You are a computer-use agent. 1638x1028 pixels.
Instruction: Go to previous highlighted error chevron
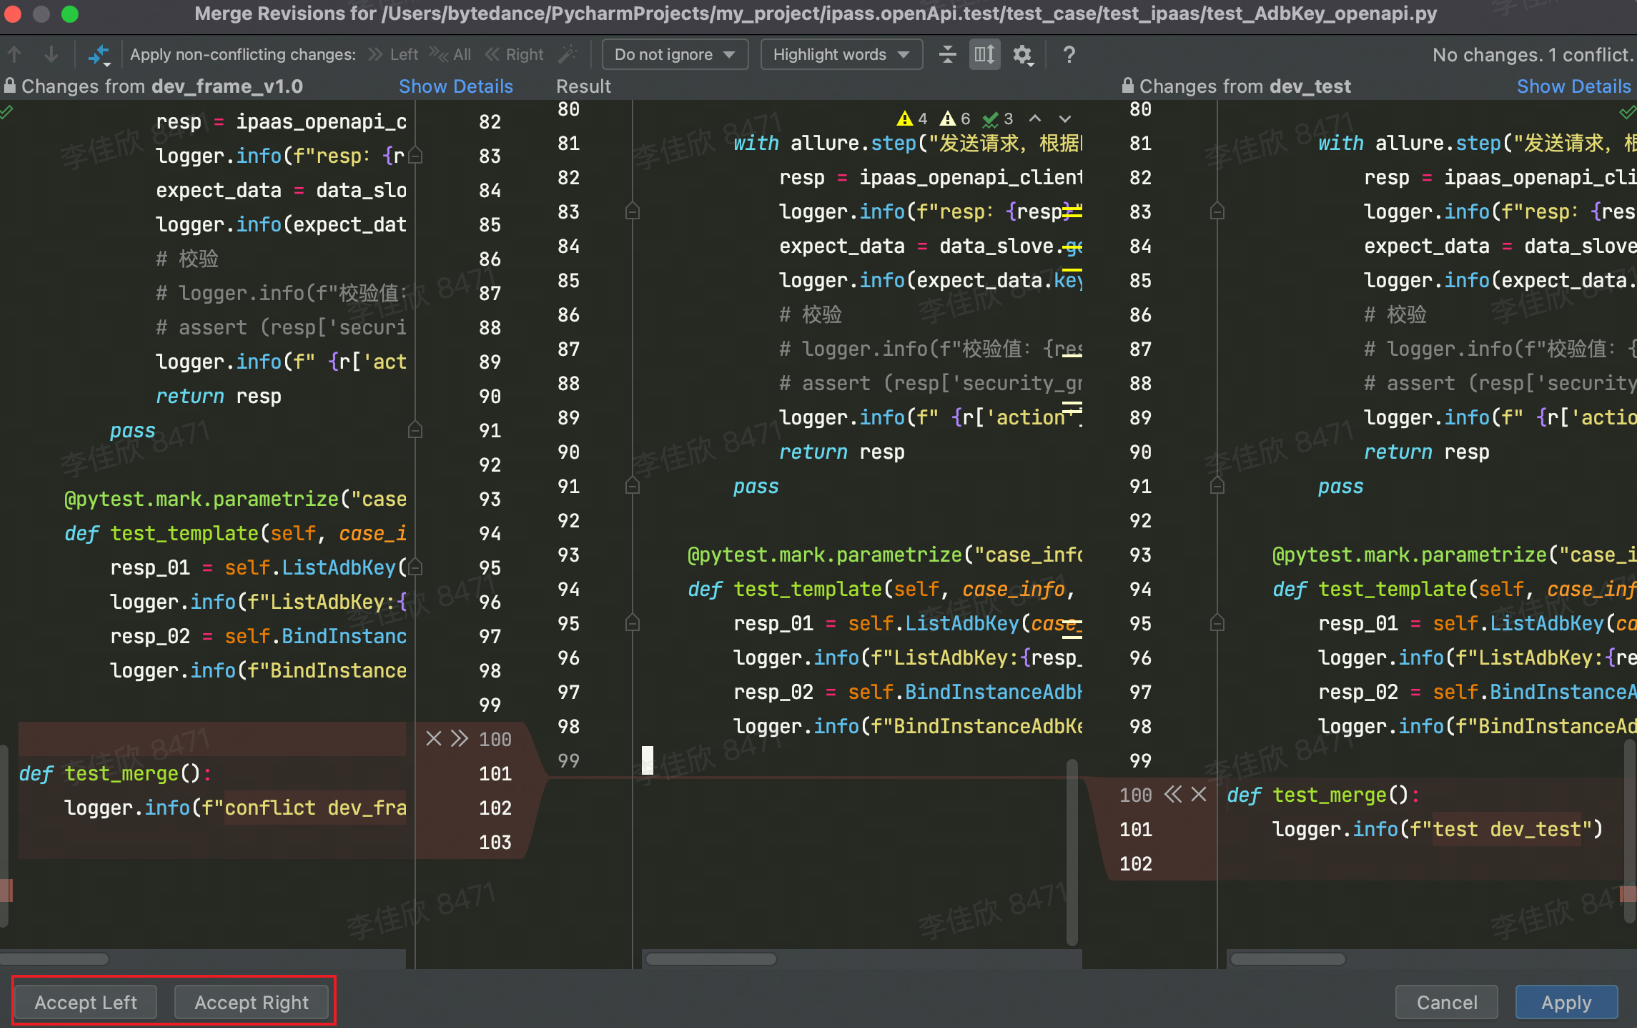coord(1035,118)
